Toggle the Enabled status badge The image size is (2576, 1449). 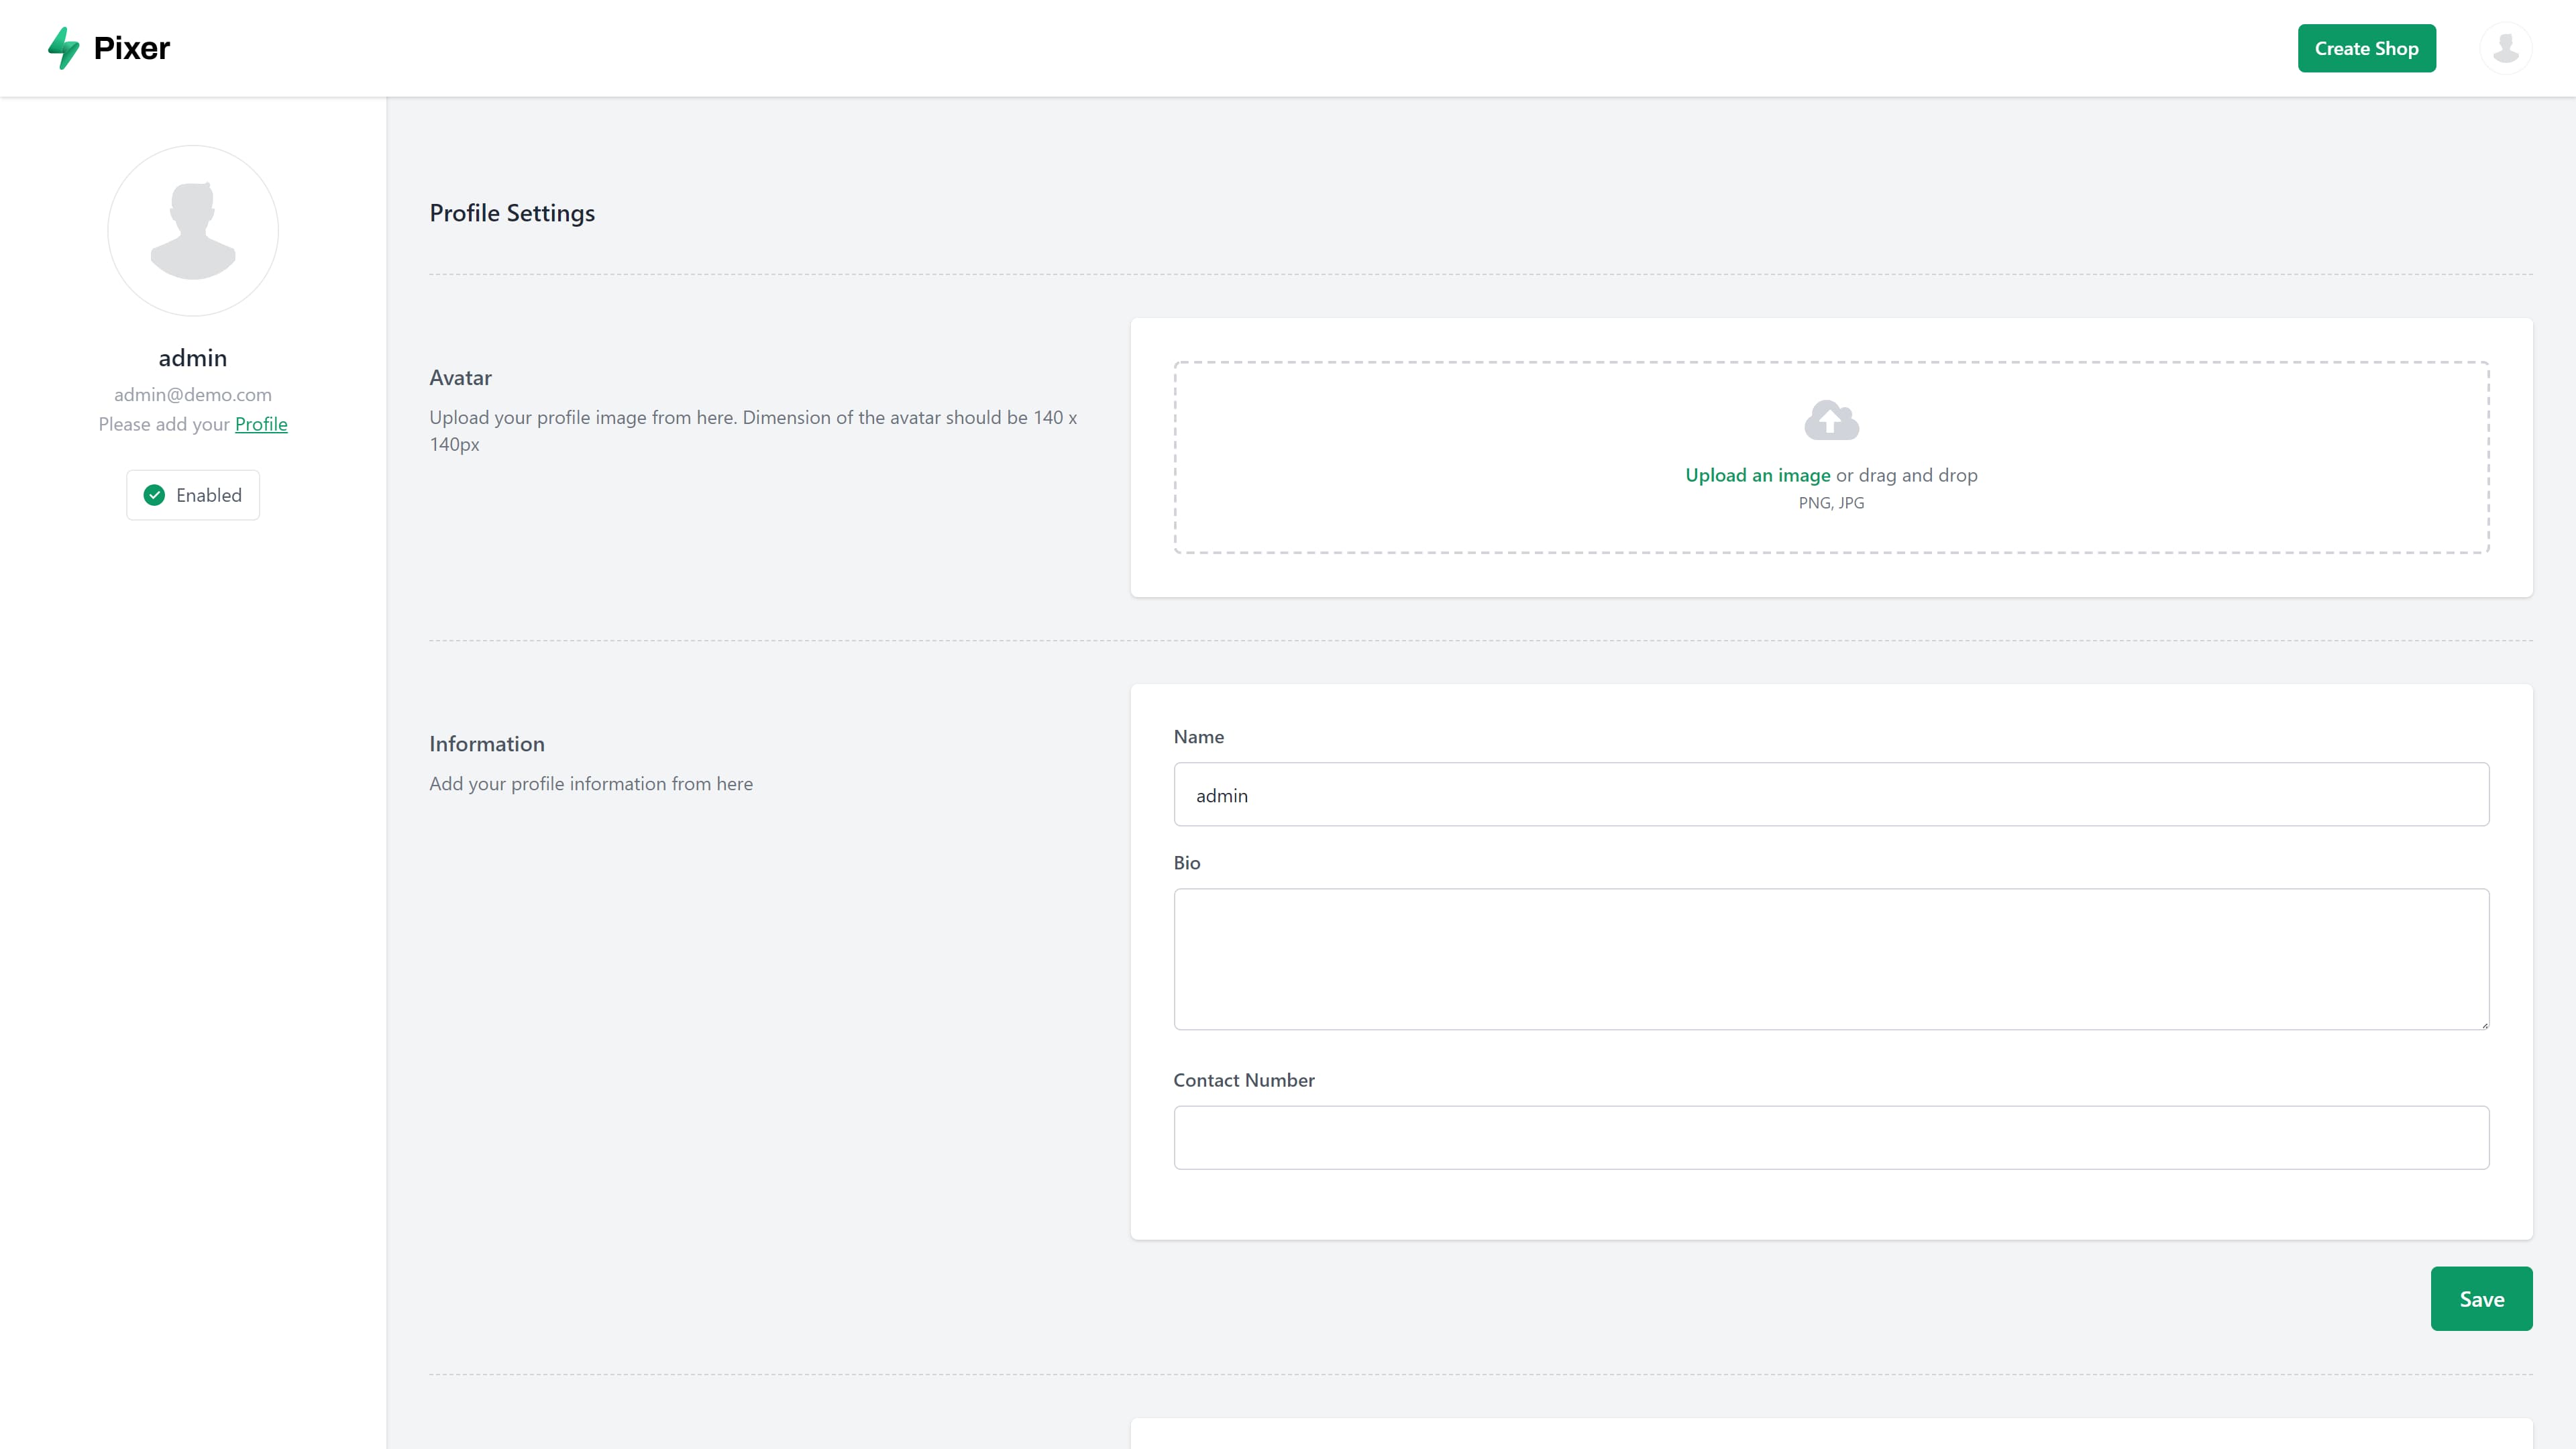192,494
